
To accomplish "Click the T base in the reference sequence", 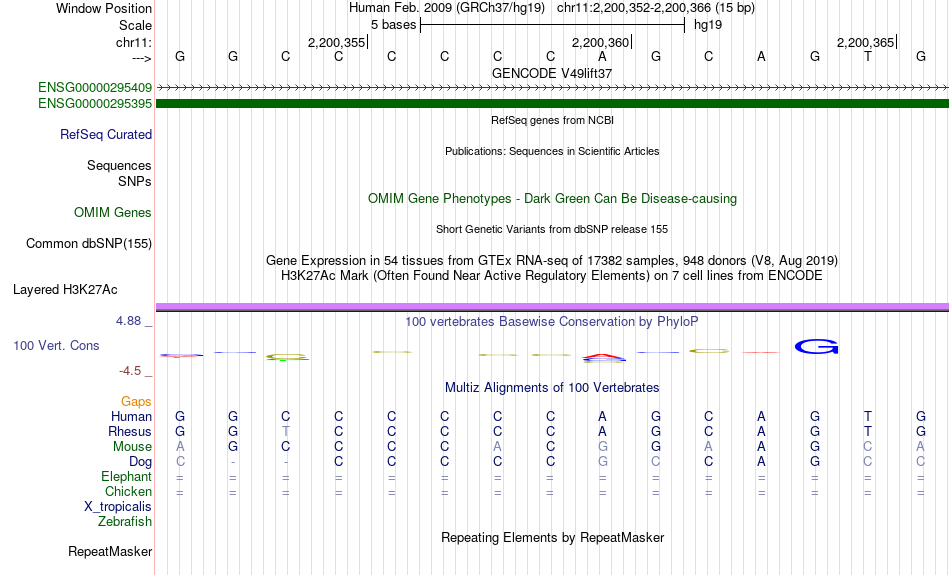I will coord(868,56).
